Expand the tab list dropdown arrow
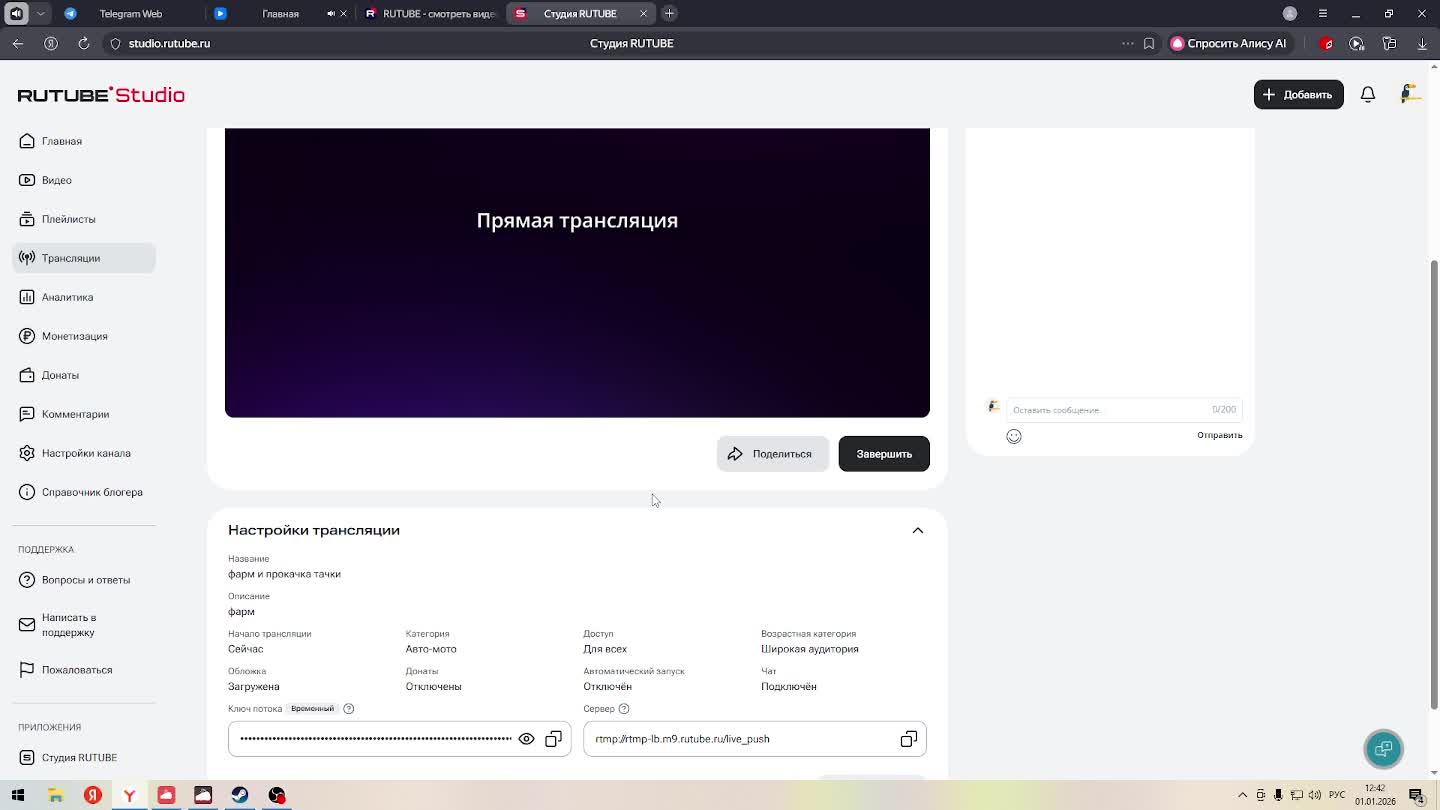Viewport: 1440px width, 810px height. pos(41,14)
